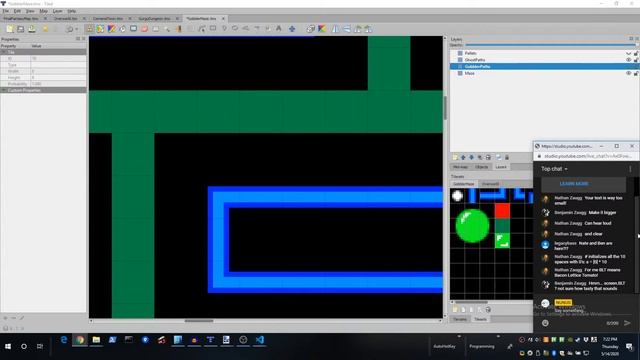
Task: Toggle lock on the Maze layer
Action: (636, 73)
